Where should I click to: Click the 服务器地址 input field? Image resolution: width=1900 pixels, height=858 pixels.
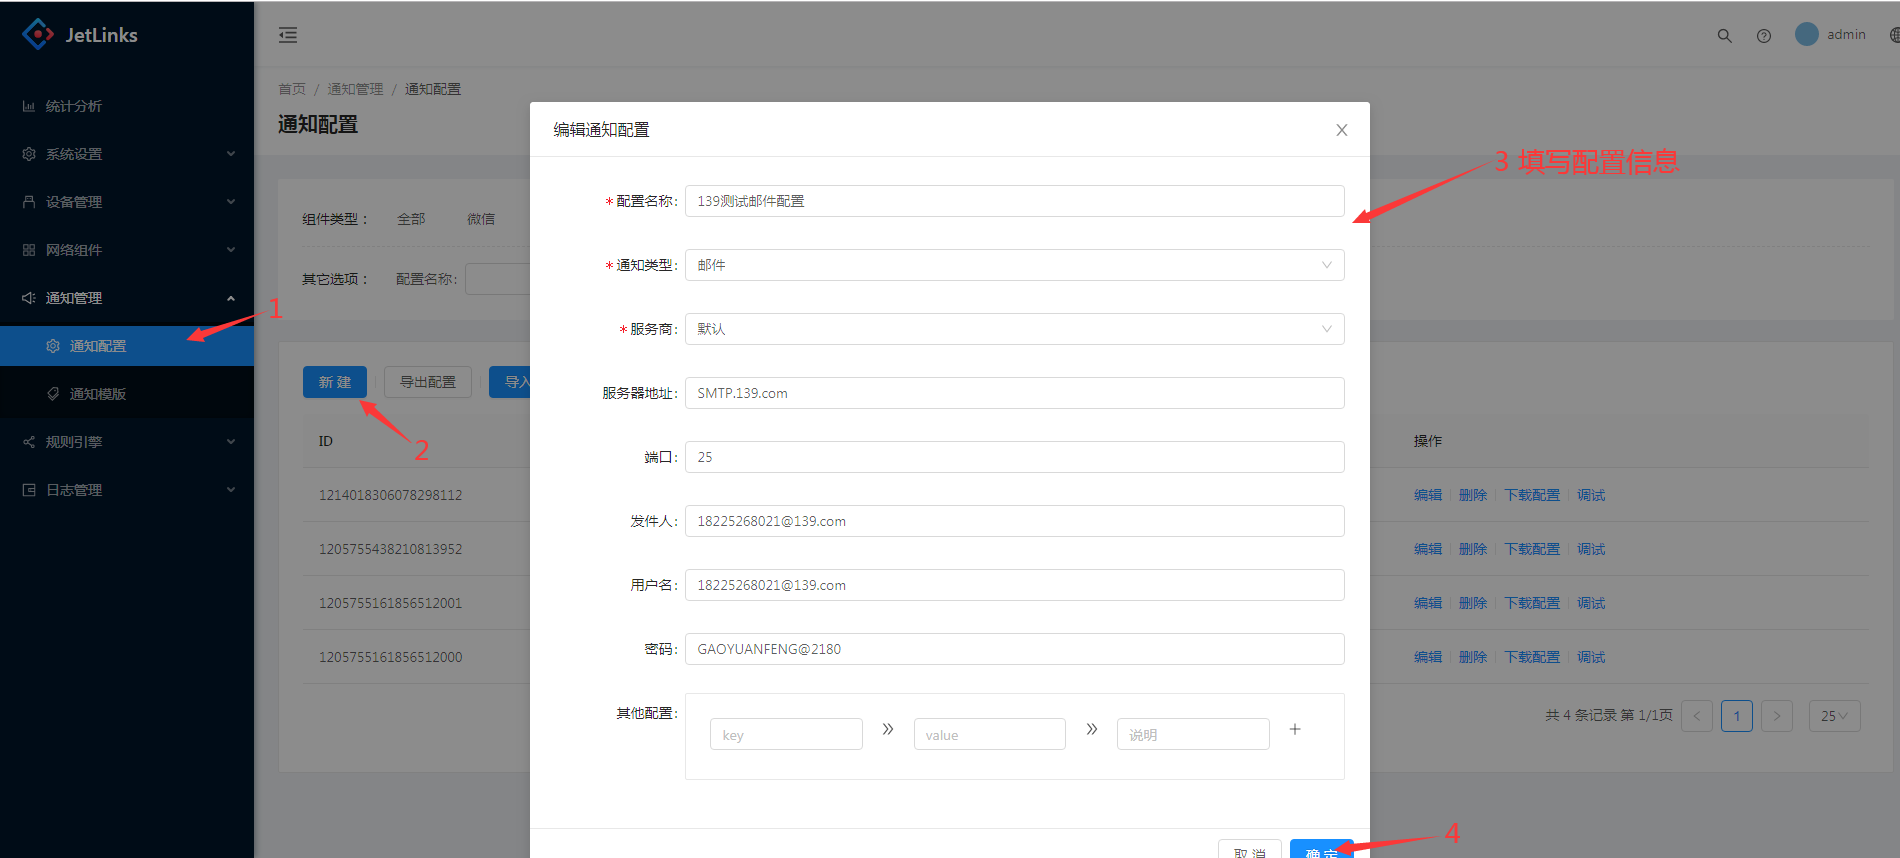click(1014, 393)
